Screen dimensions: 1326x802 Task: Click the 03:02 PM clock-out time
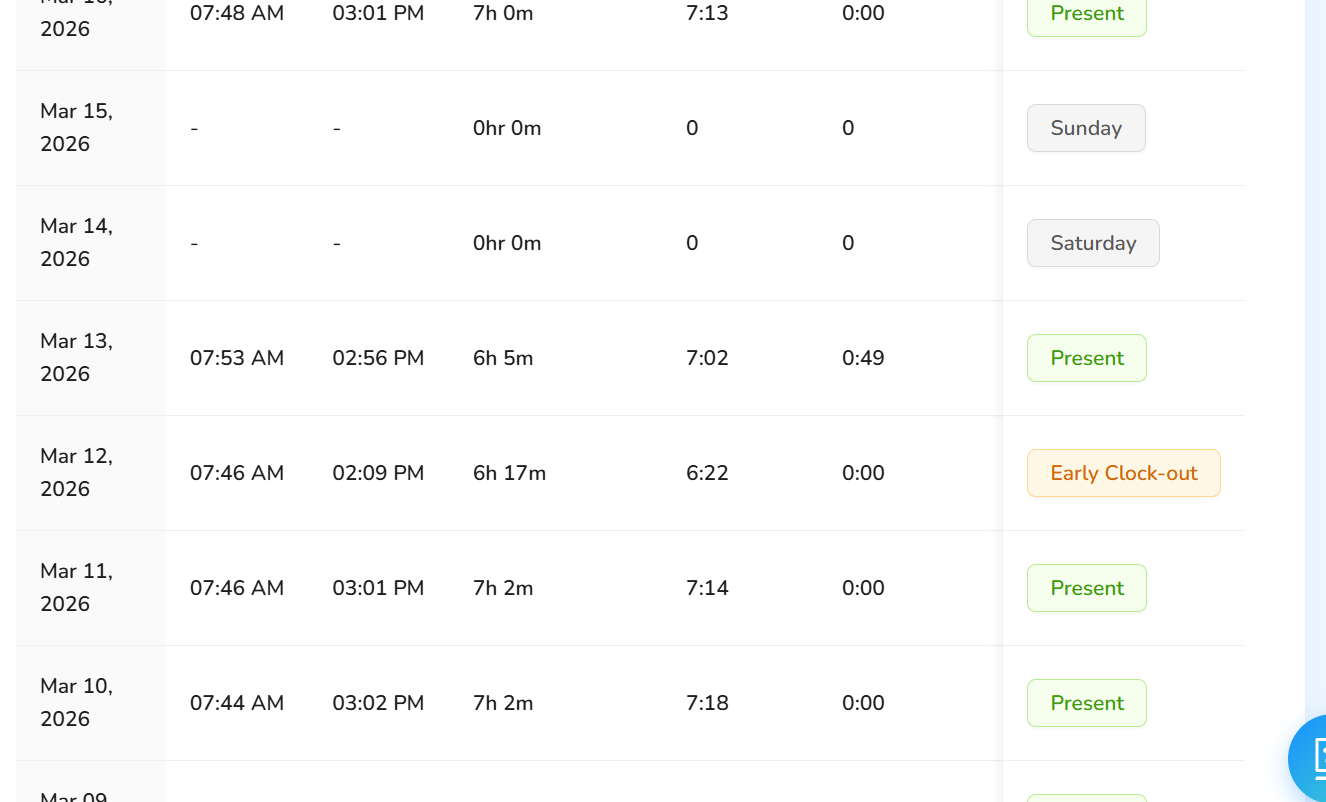pos(378,703)
